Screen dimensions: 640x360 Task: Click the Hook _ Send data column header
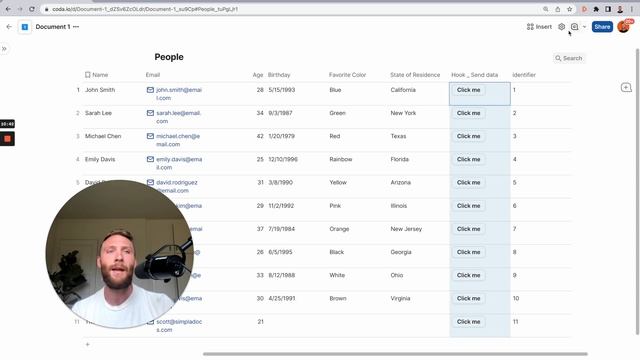(x=475, y=75)
